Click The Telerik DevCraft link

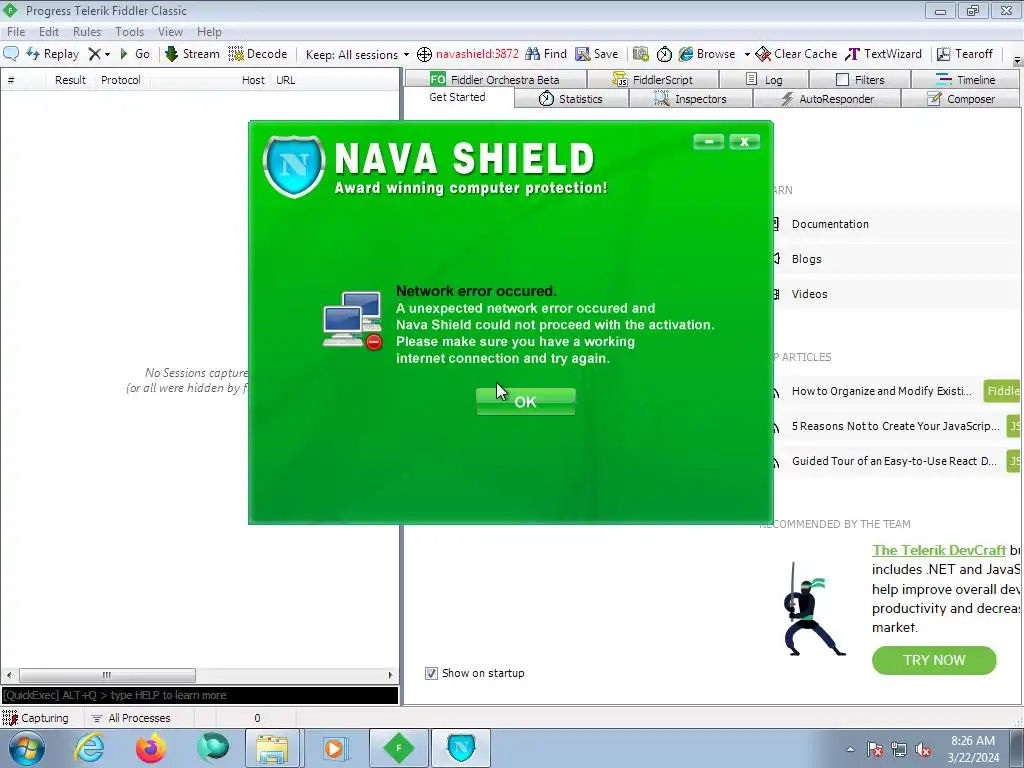point(938,551)
